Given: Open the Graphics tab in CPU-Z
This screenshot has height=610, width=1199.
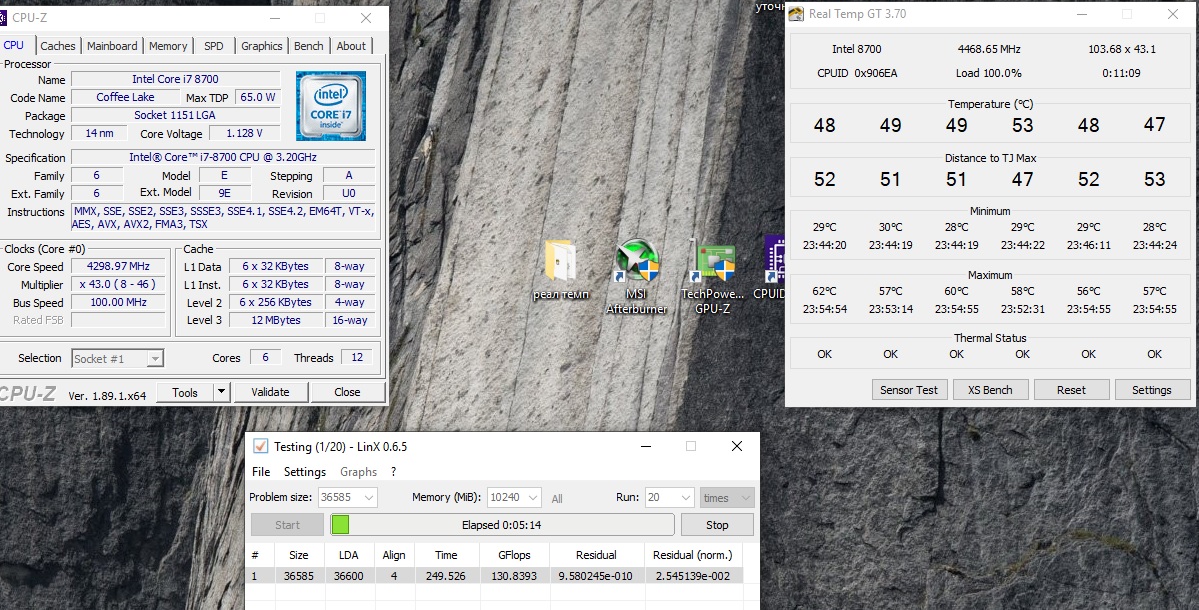Looking at the screenshot, I should (262, 46).
